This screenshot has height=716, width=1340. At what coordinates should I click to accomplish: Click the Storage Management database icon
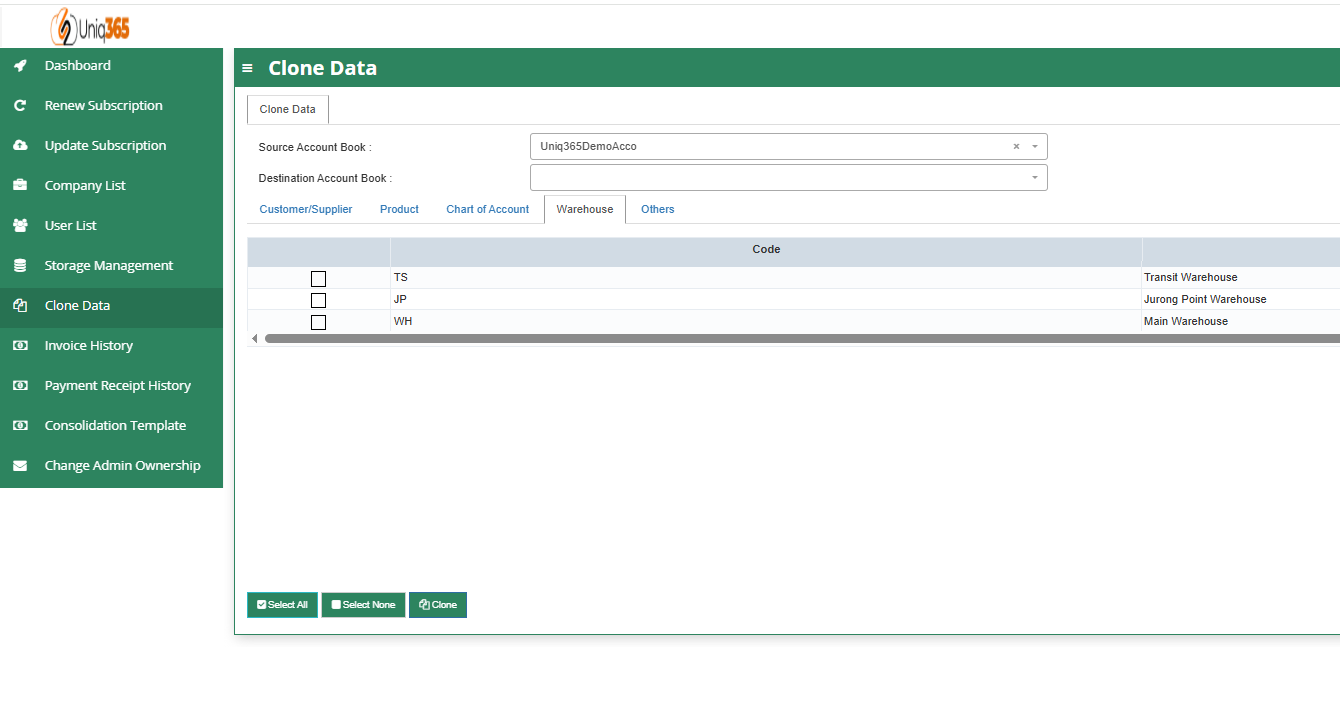pyautogui.click(x=20, y=266)
